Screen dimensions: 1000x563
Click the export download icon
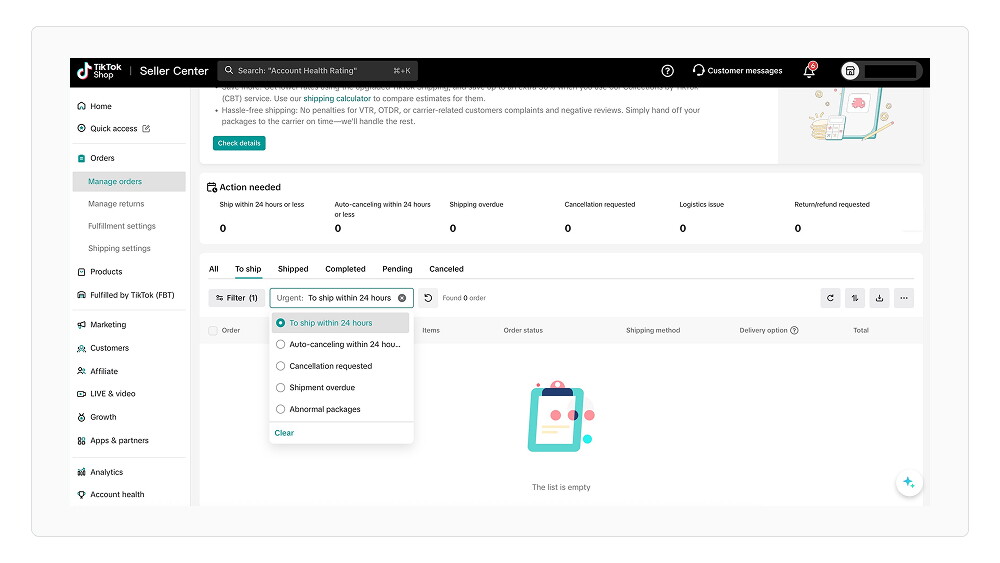(879, 298)
